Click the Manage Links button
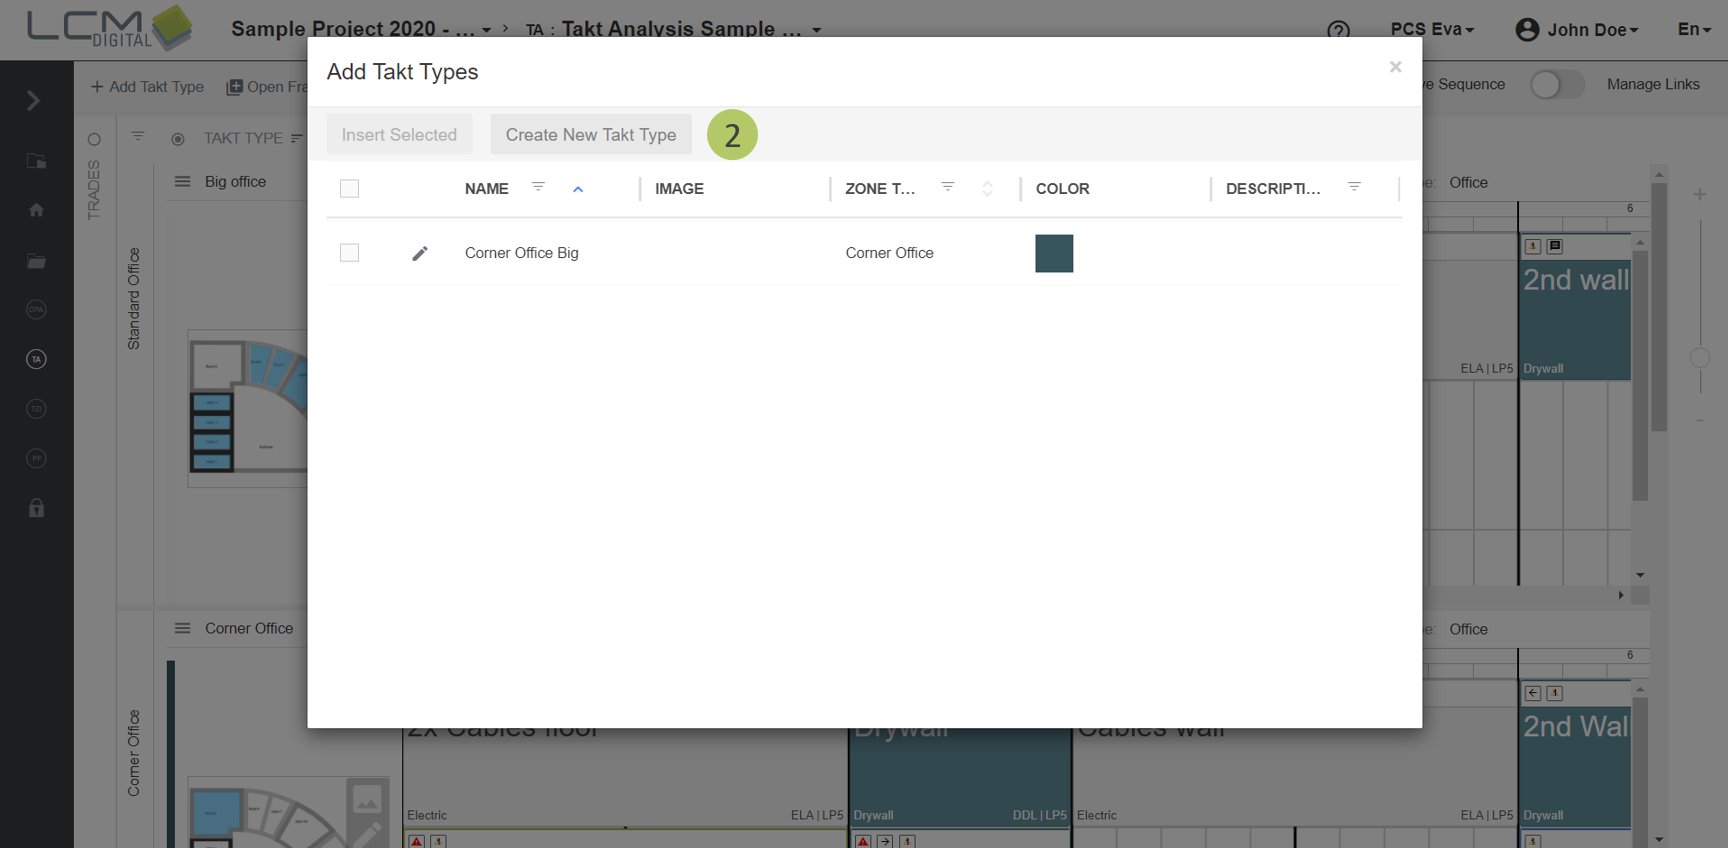Viewport: 1728px width, 848px height. (x=1652, y=85)
